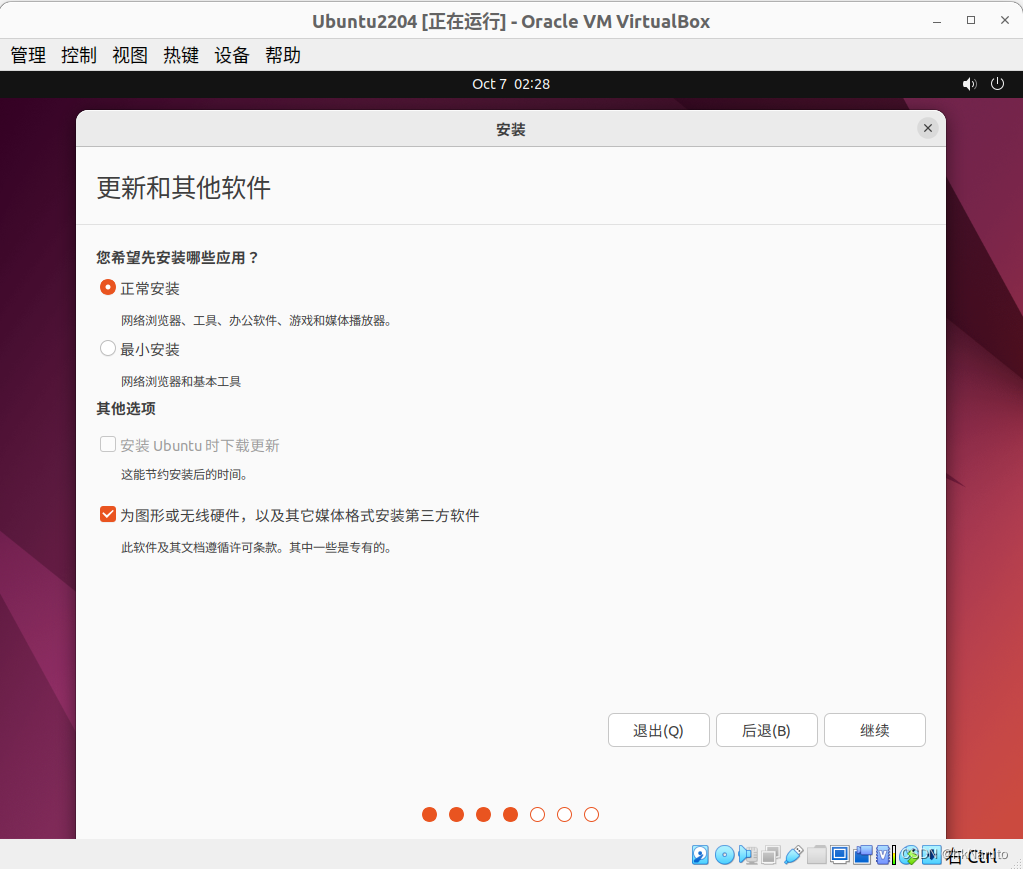
Task: Click the text 此软件及其文档遵循许可条款
Action: click(200, 548)
